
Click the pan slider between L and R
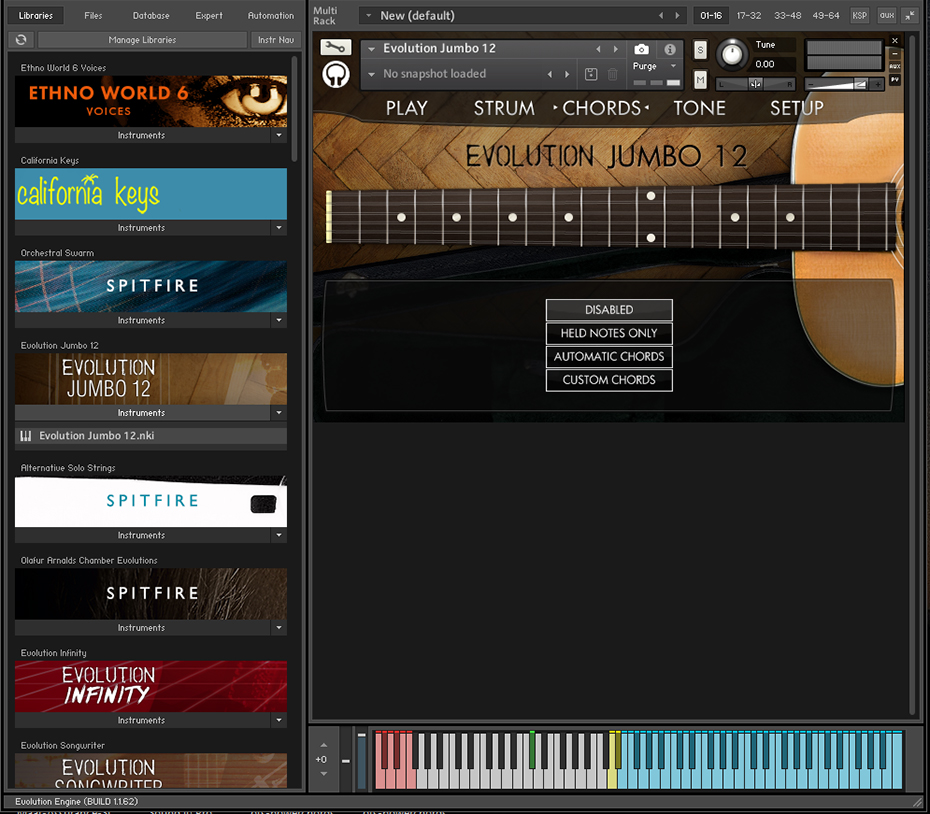point(755,84)
